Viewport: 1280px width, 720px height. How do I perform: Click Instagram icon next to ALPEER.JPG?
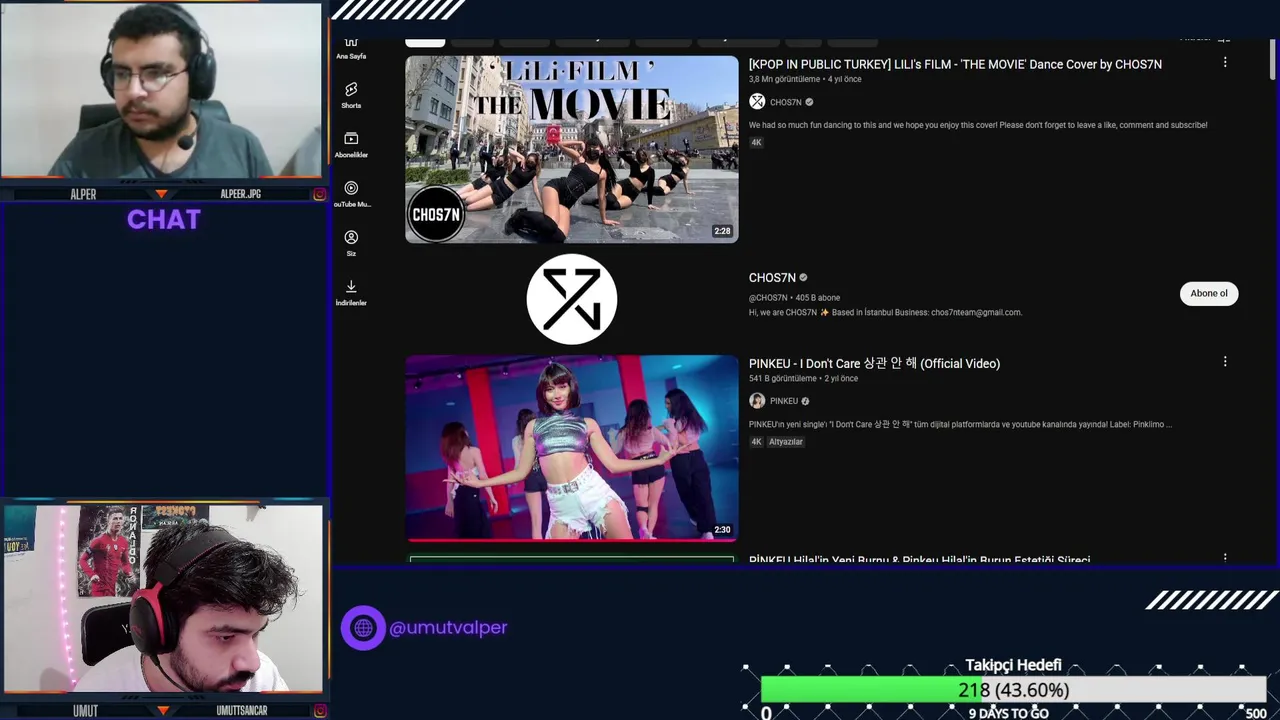[x=320, y=194]
